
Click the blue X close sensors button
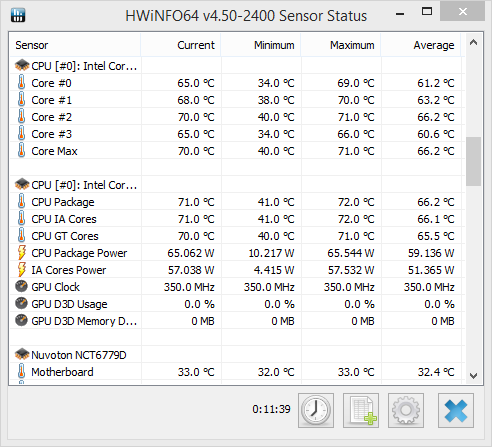(x=456, y=410)
